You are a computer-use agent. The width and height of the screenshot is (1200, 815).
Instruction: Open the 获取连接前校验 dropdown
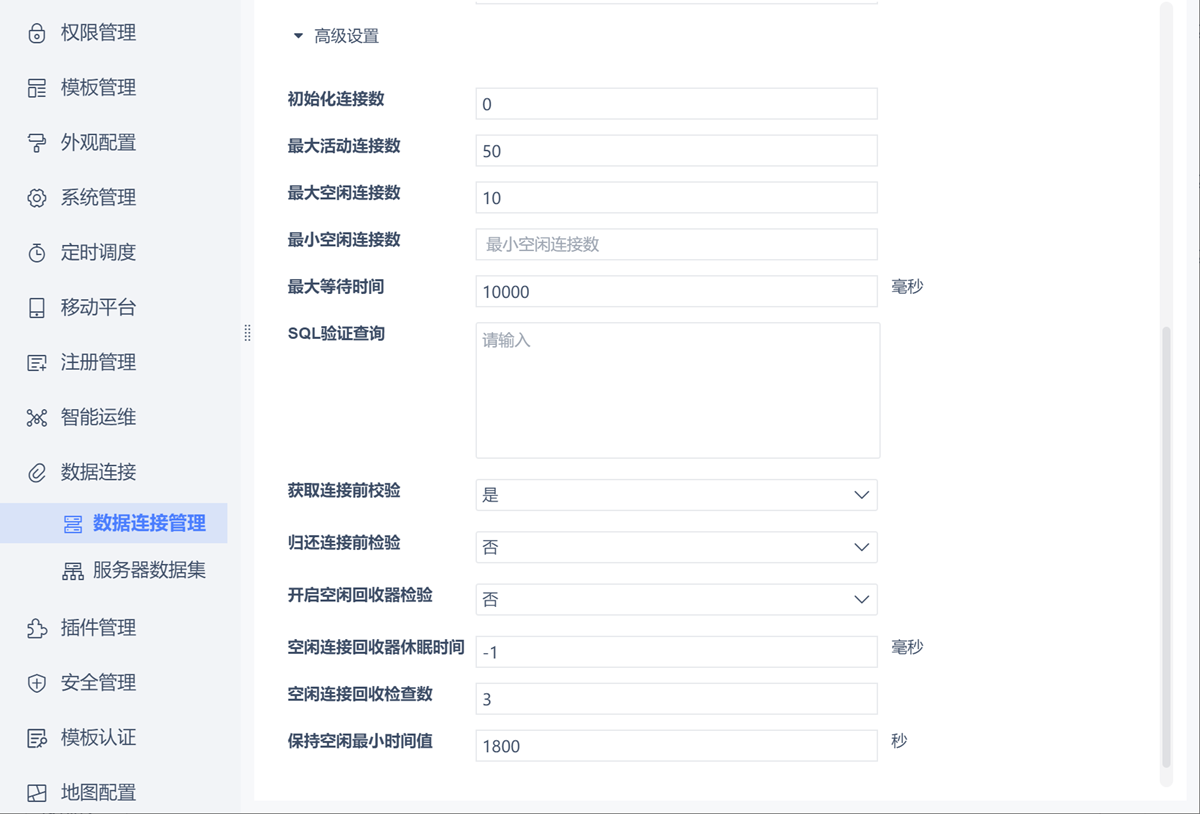676,495
